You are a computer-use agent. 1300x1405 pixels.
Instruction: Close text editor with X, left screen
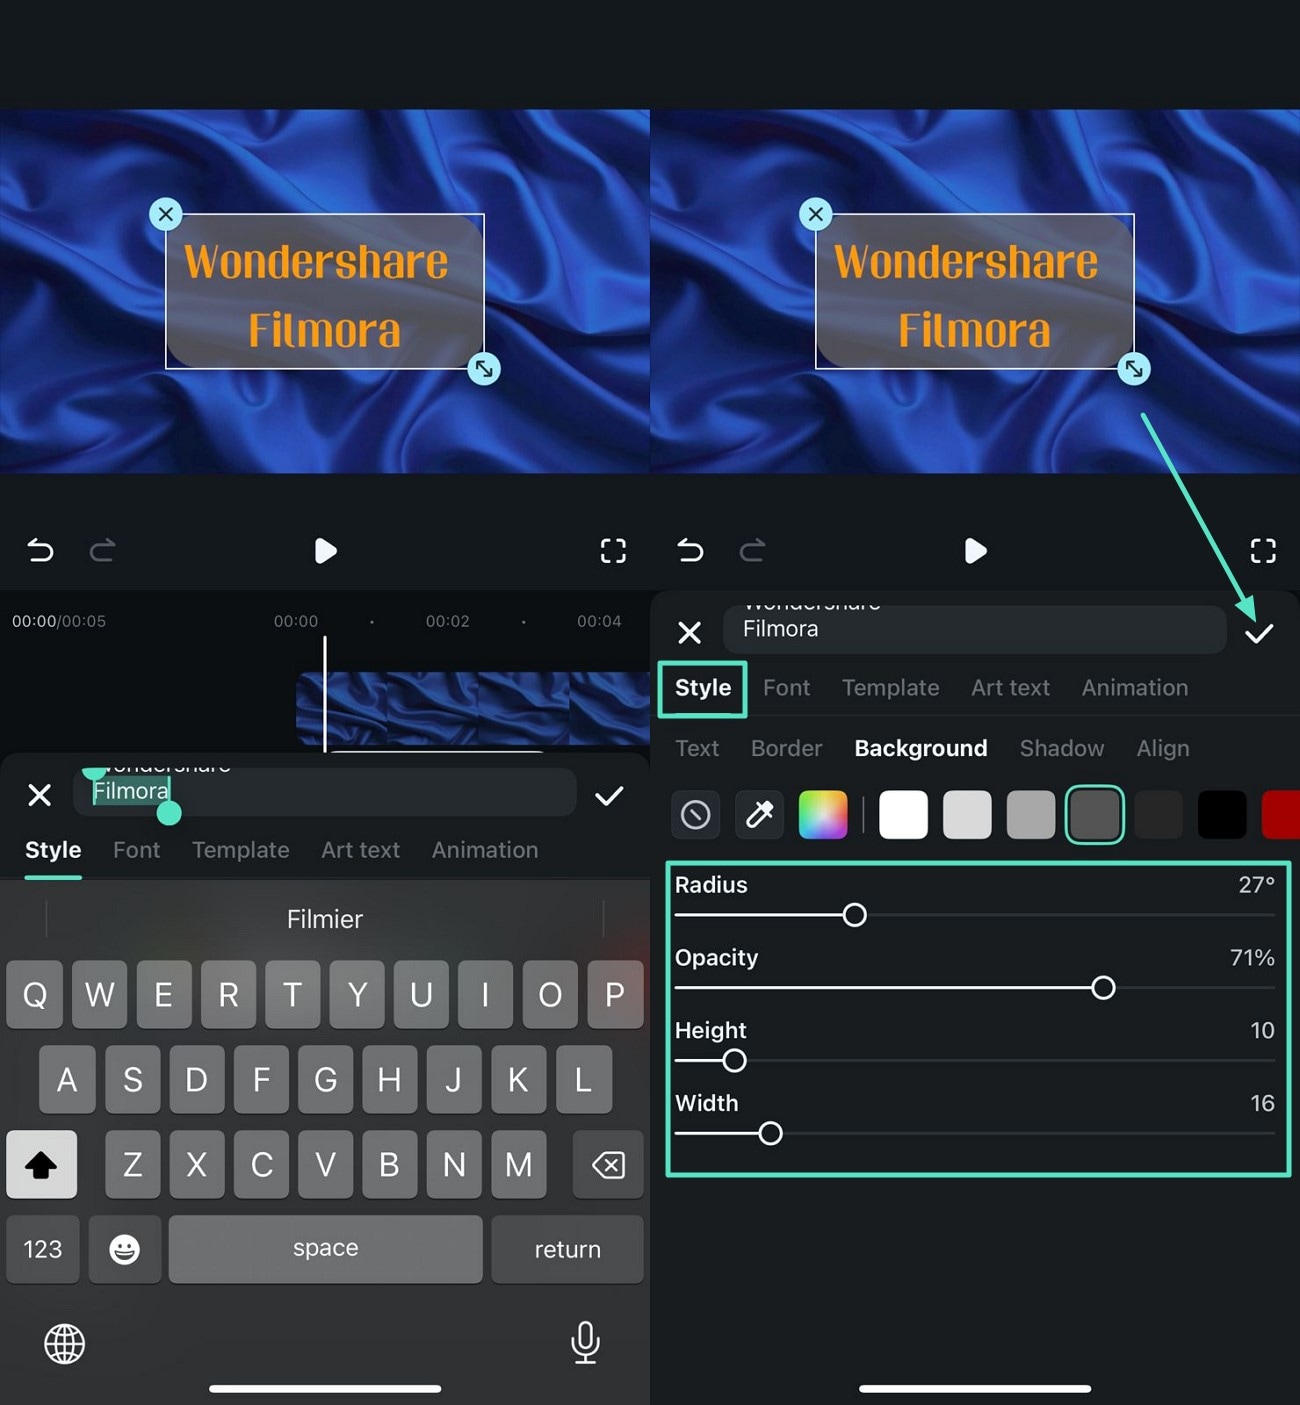coord(40,795)
